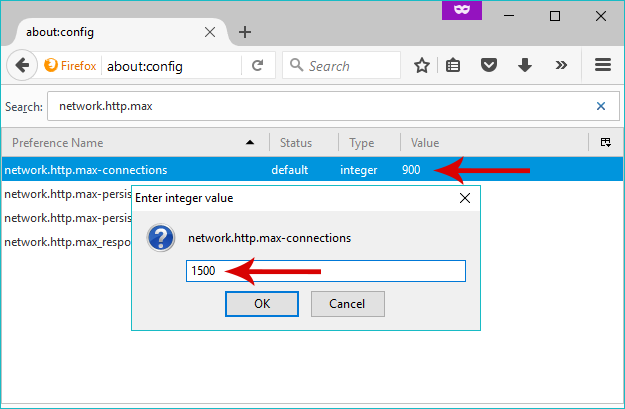Minimize the Firefox window
625x409 pixels.
509,16
